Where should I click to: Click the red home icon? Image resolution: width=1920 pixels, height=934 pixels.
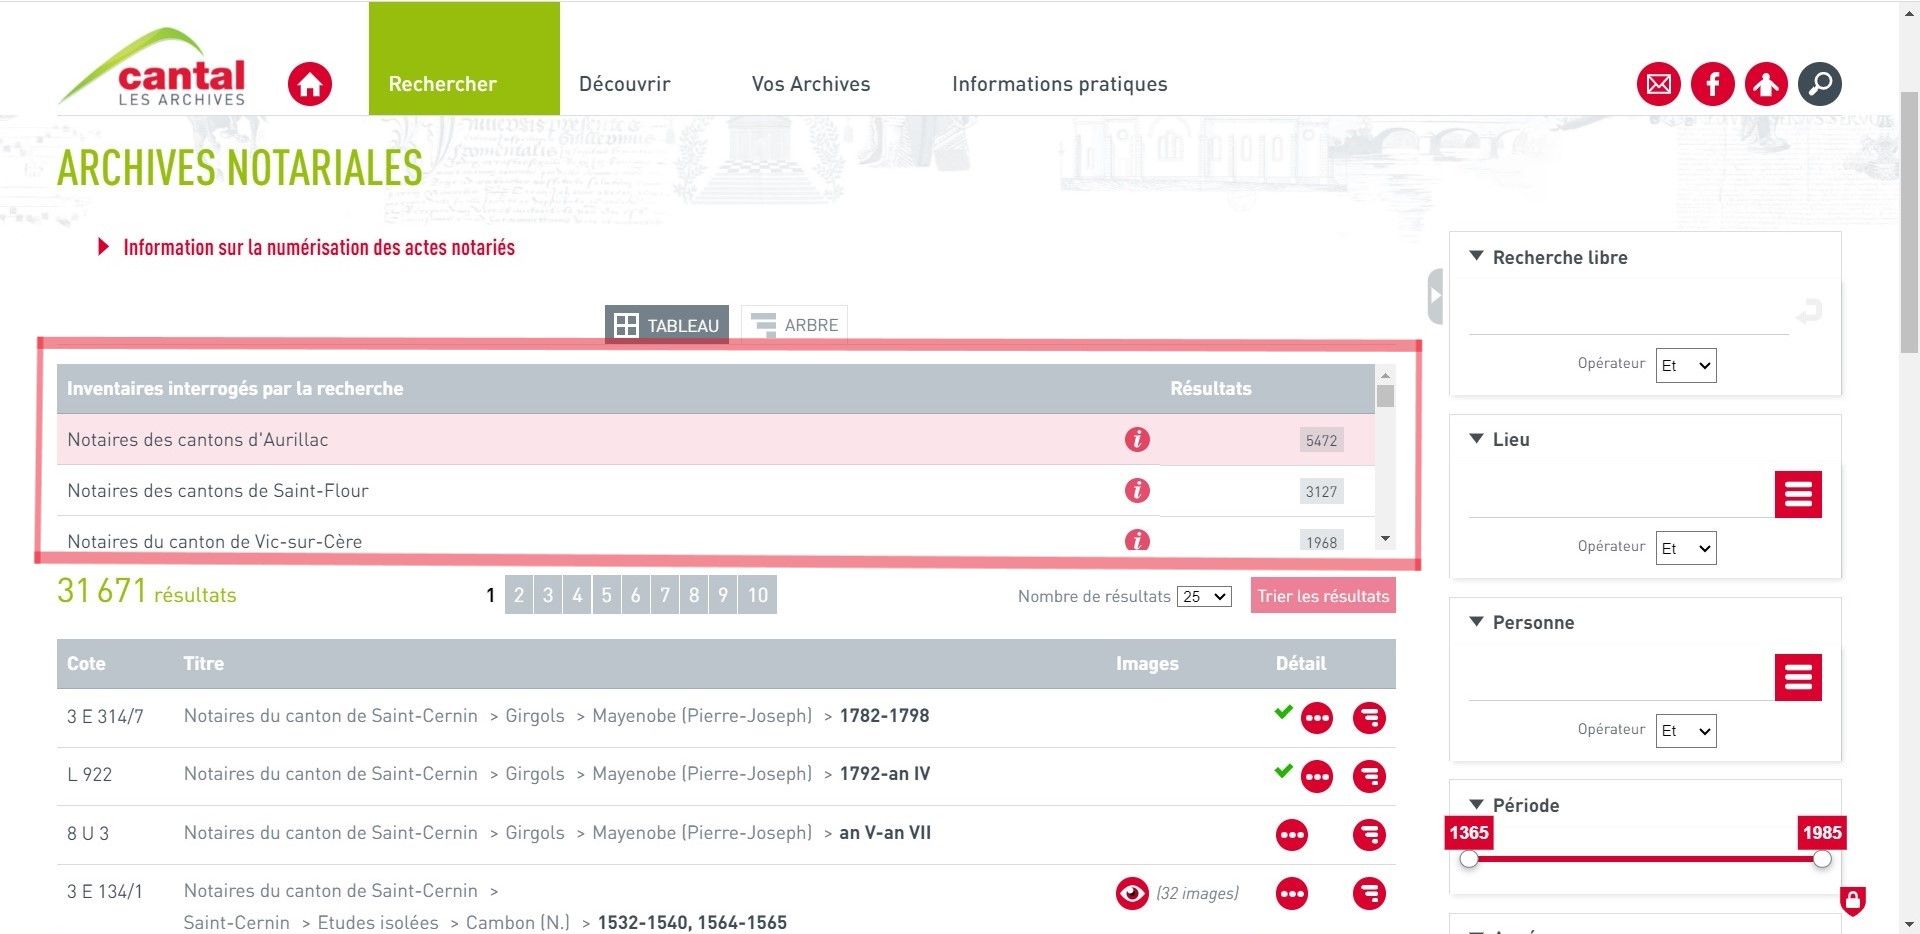[309, 84]
